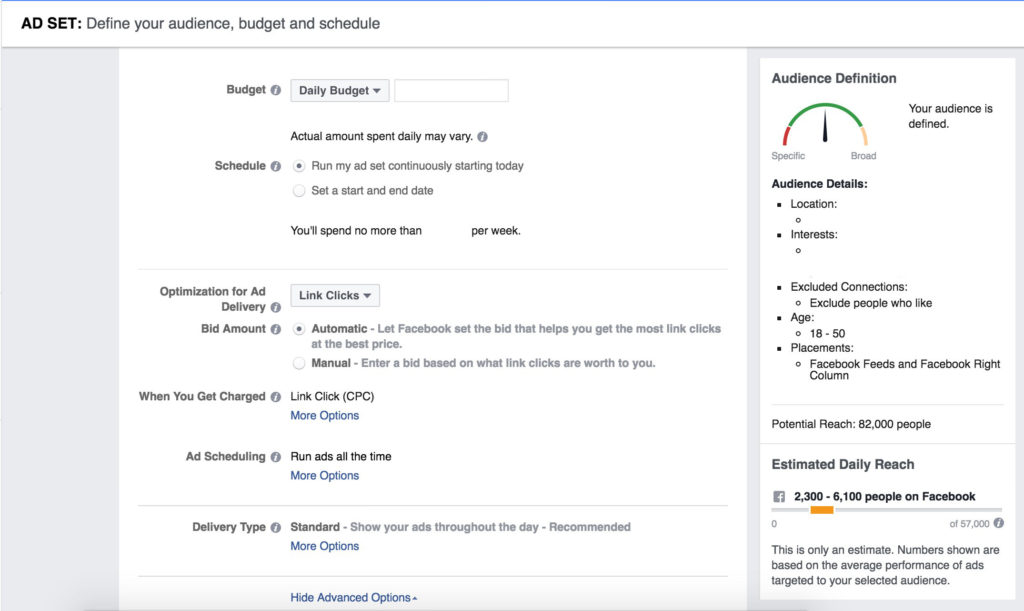Click the 'Run ads all the time' text
This screenshot has height=611, width=1024.
[x=341, y=456]
